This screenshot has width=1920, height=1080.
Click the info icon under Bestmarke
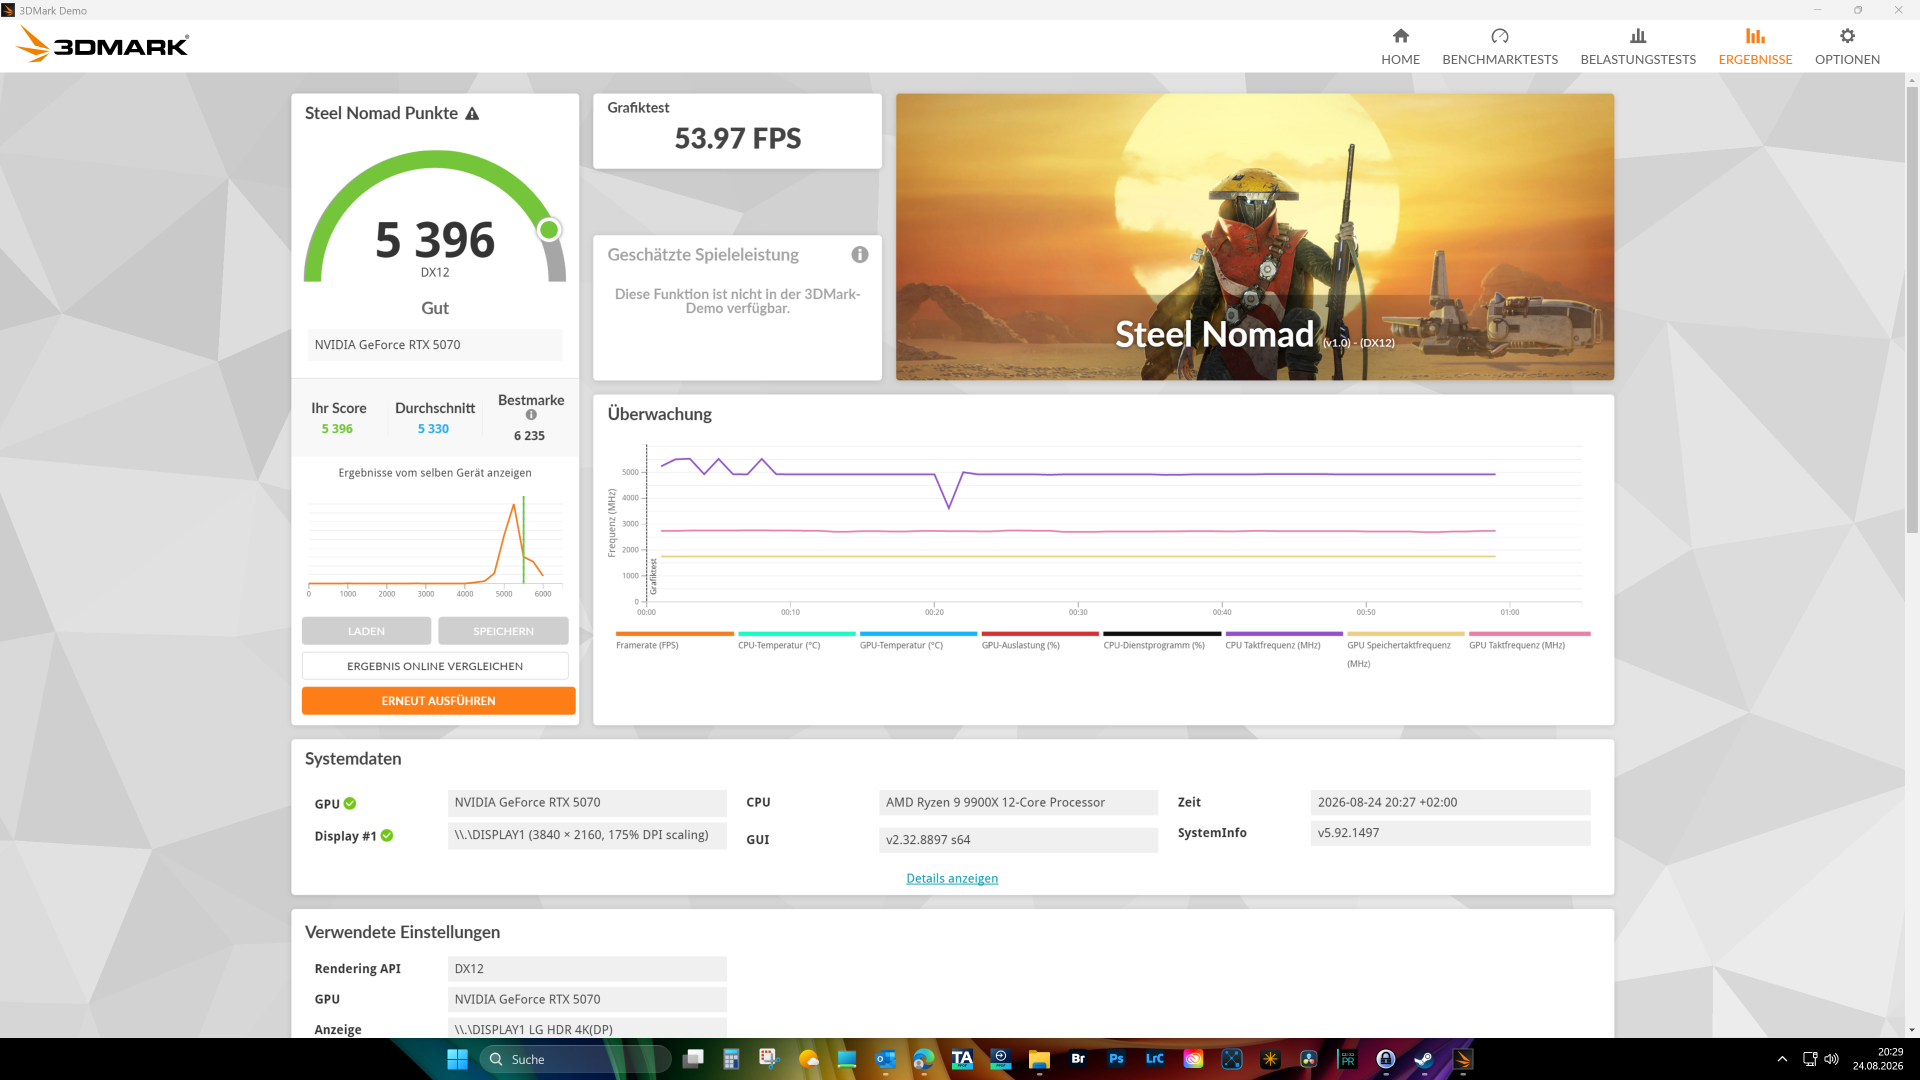tap(531, 415)
